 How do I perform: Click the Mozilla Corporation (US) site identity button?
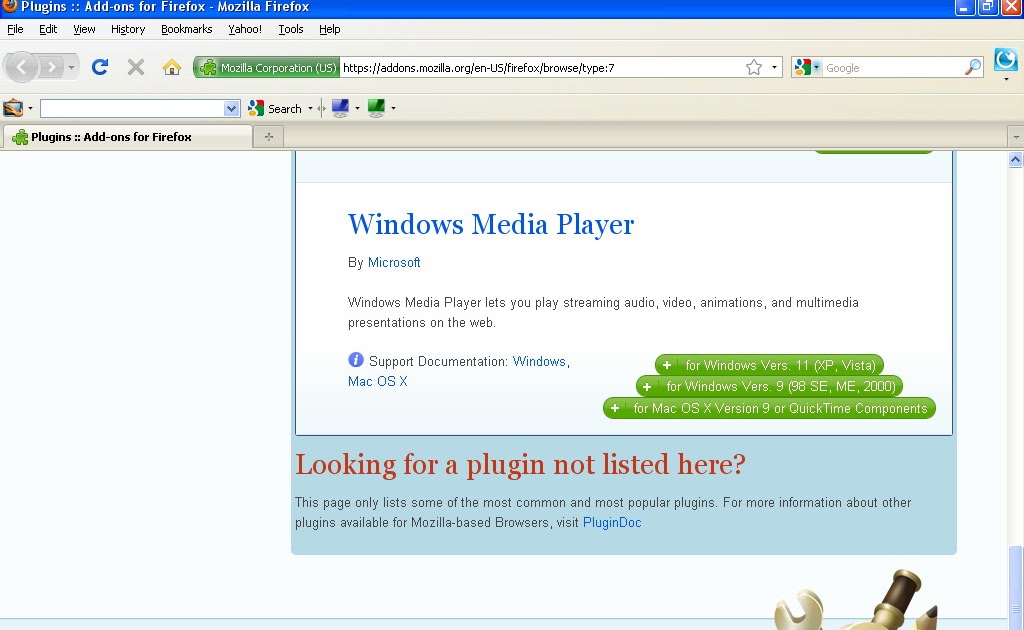pyautogui.click(x=266, y=67)
